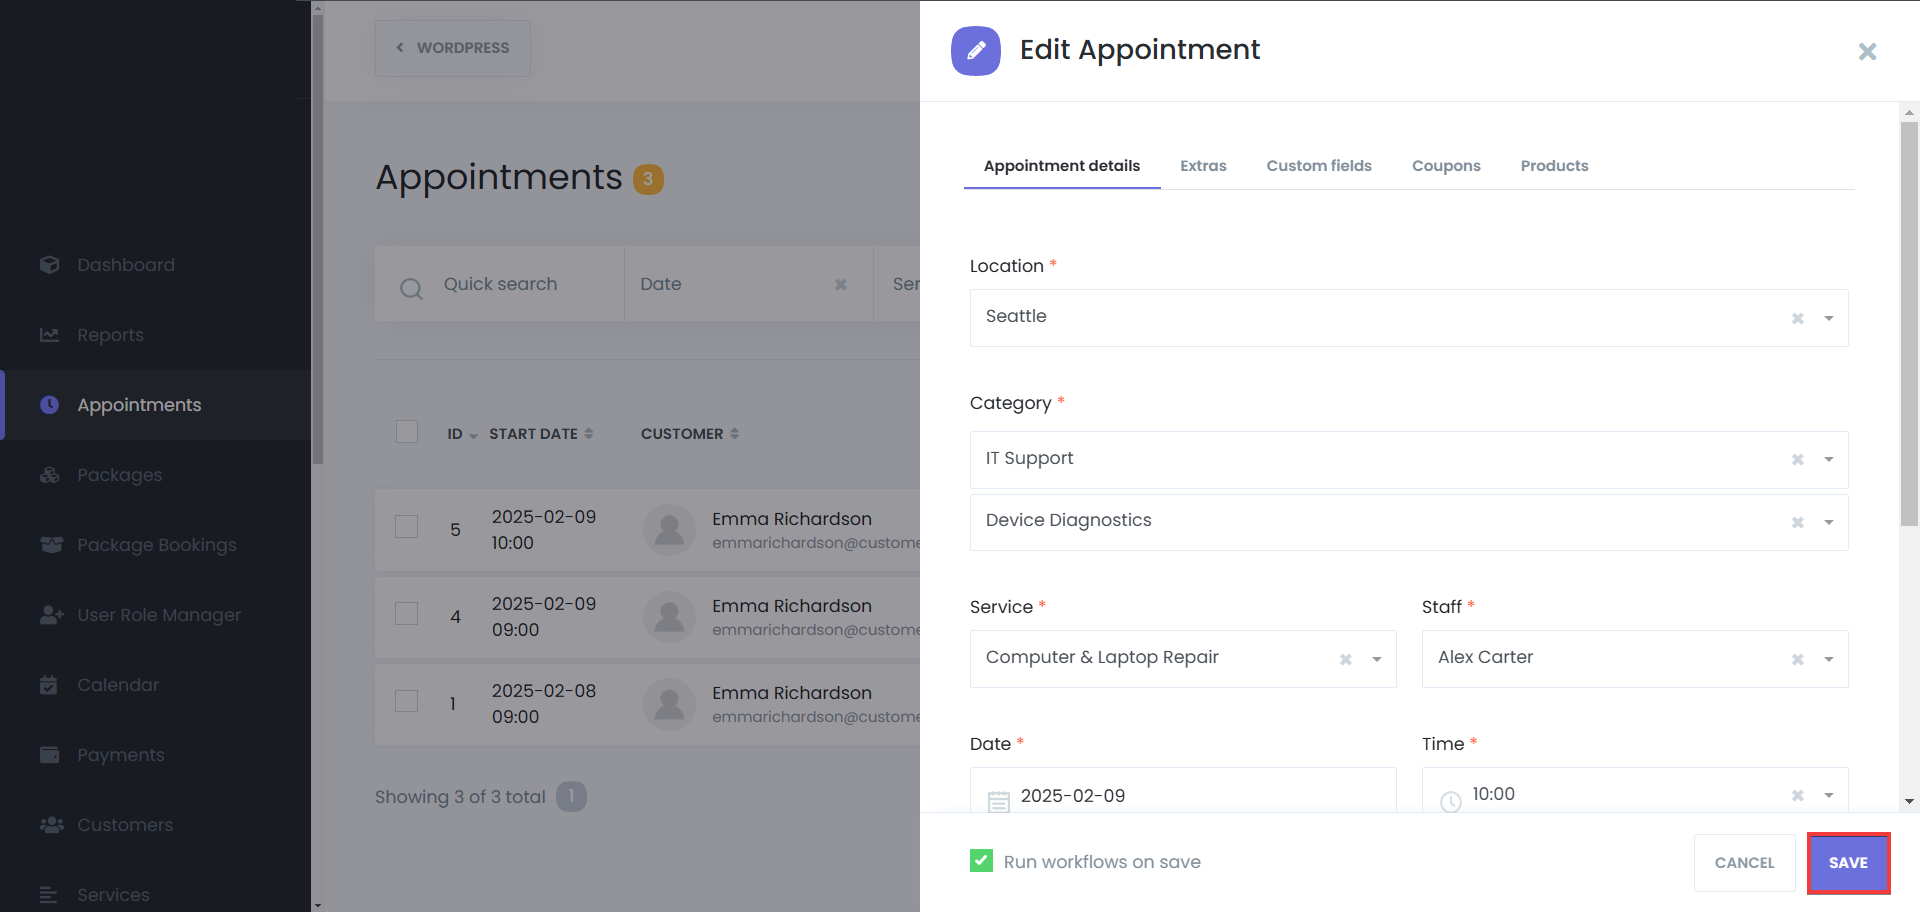Uncheck Run workflows on save
Image resolution: width=1920 pixels, height=912 pixels.
point(981,861)
